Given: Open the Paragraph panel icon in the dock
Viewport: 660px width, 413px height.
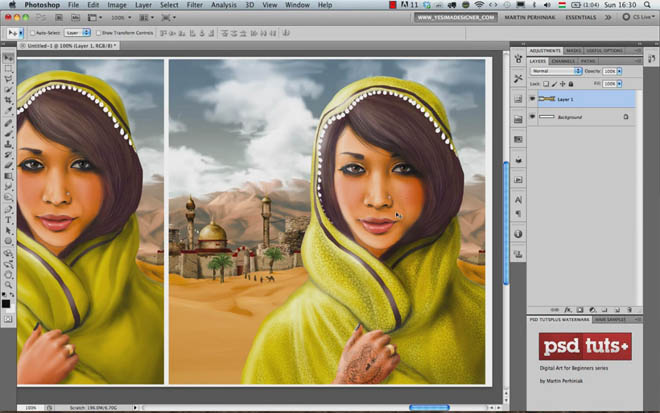Looking at the screenshot, I should point(518,214).
